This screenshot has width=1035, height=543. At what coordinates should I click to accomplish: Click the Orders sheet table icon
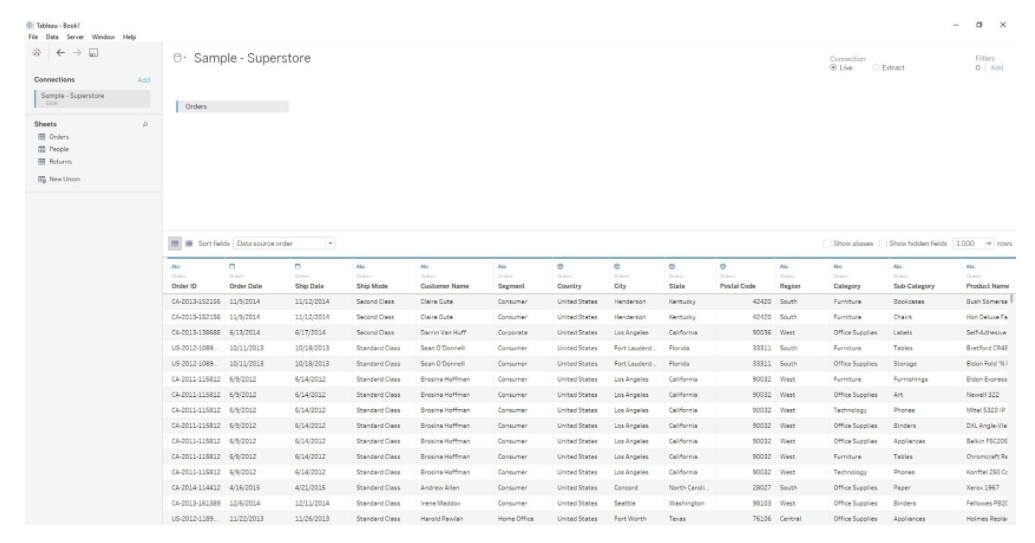tap(42, 137)
